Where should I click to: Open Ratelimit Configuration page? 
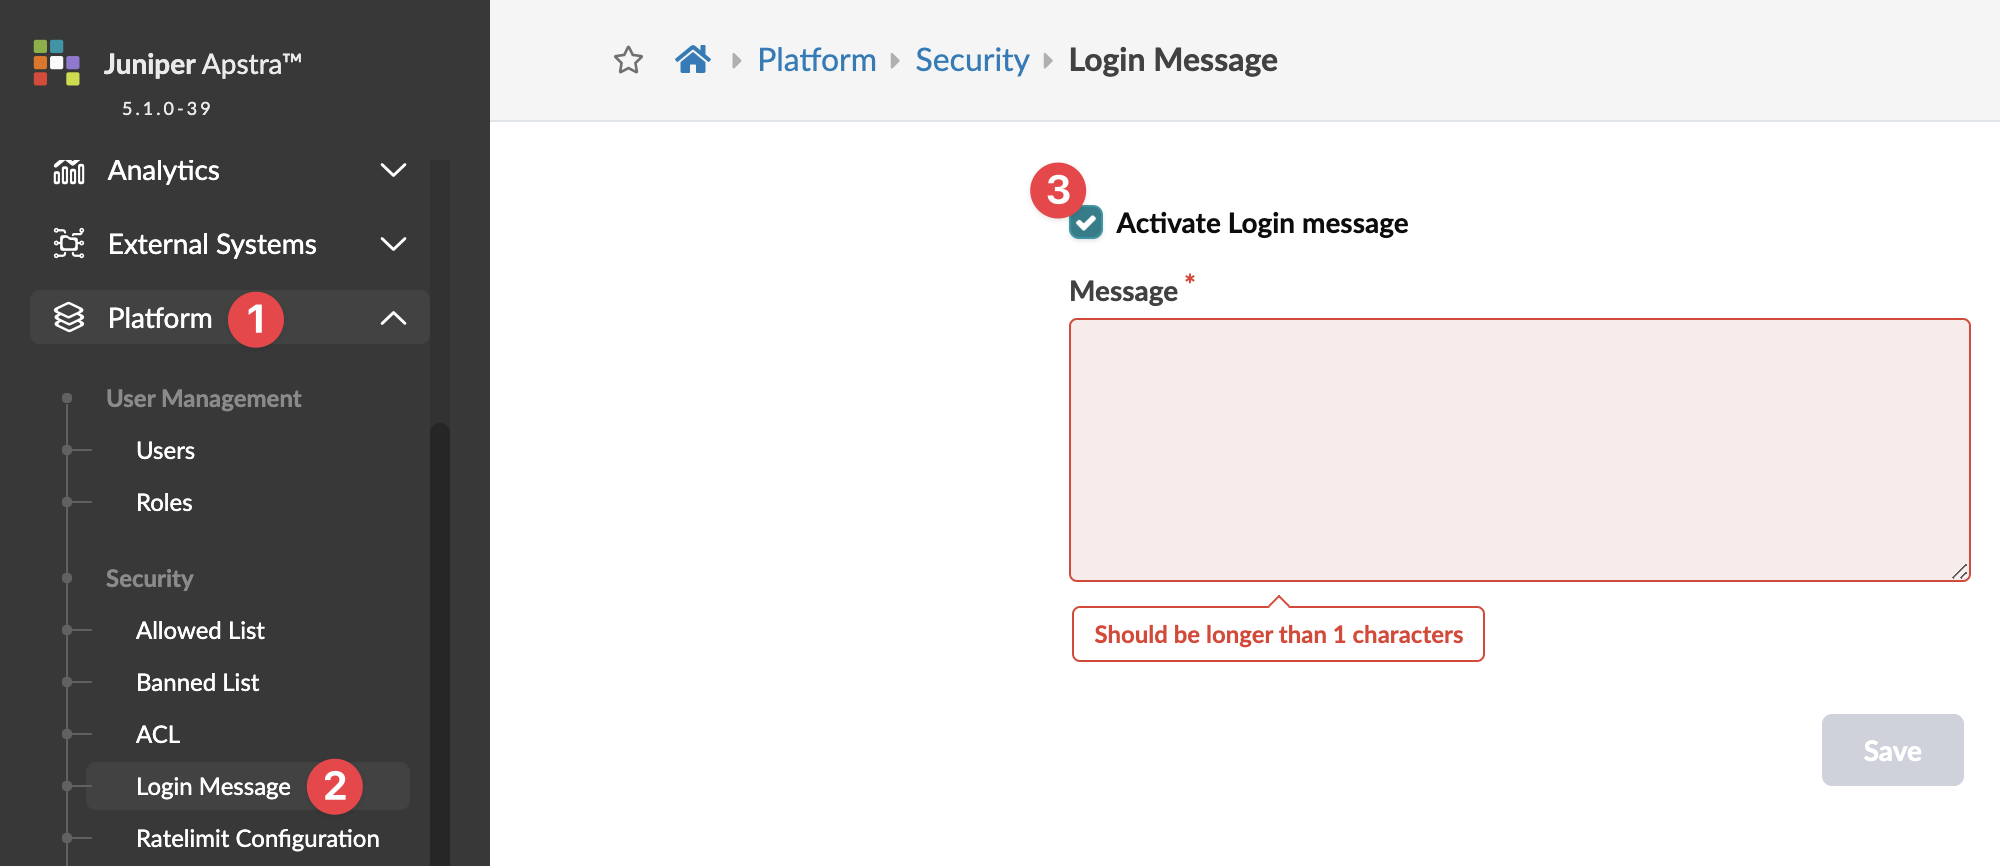coord(257,839)
